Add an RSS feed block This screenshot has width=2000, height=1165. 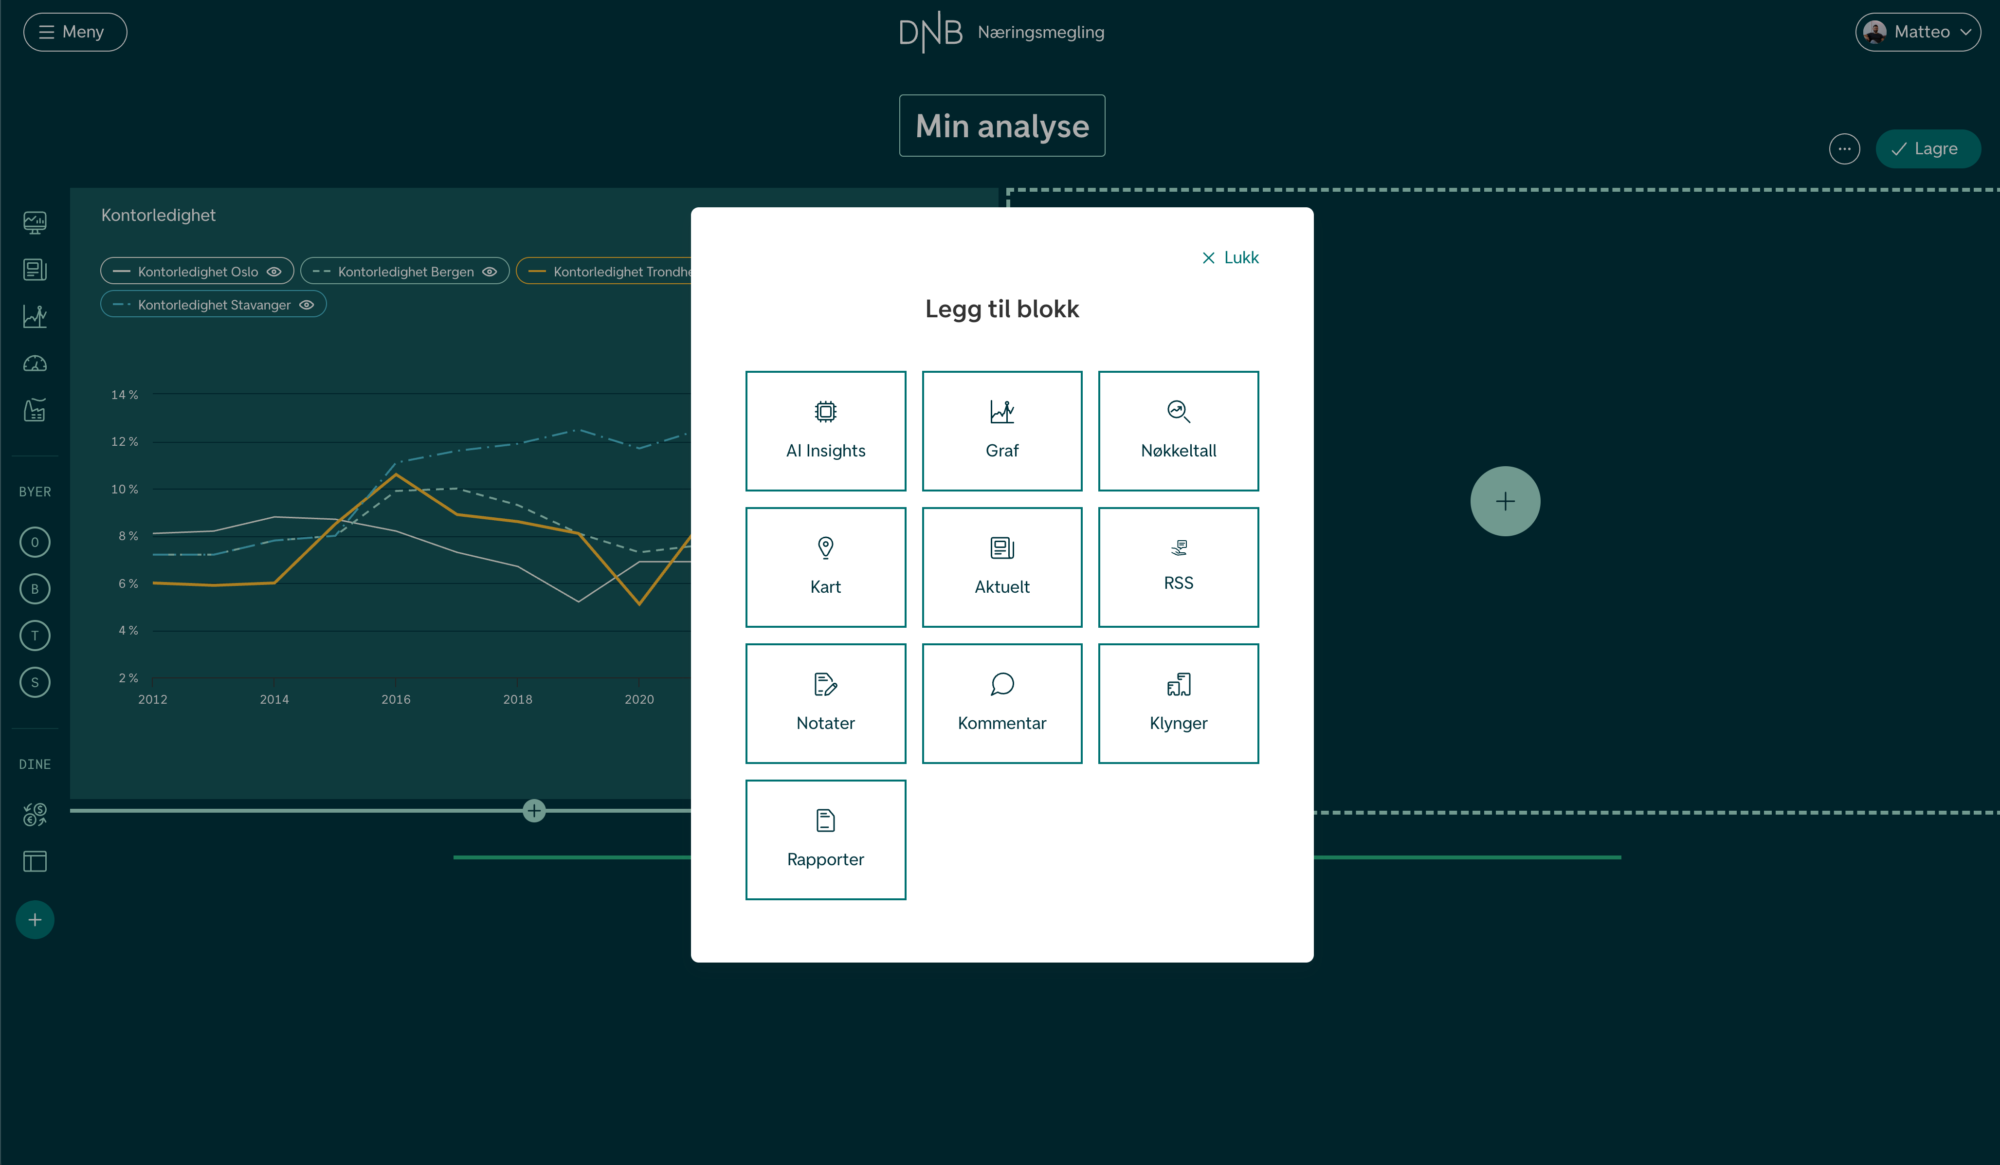click(x=1178, y=567)
